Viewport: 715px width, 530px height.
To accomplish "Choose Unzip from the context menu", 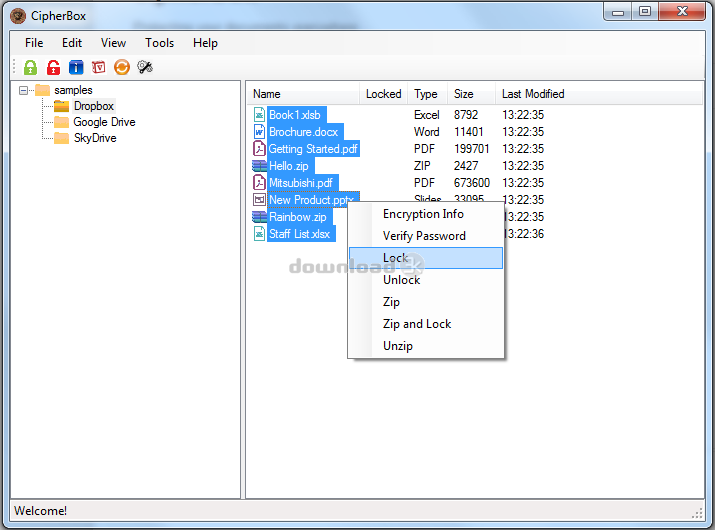I will 398,346.
